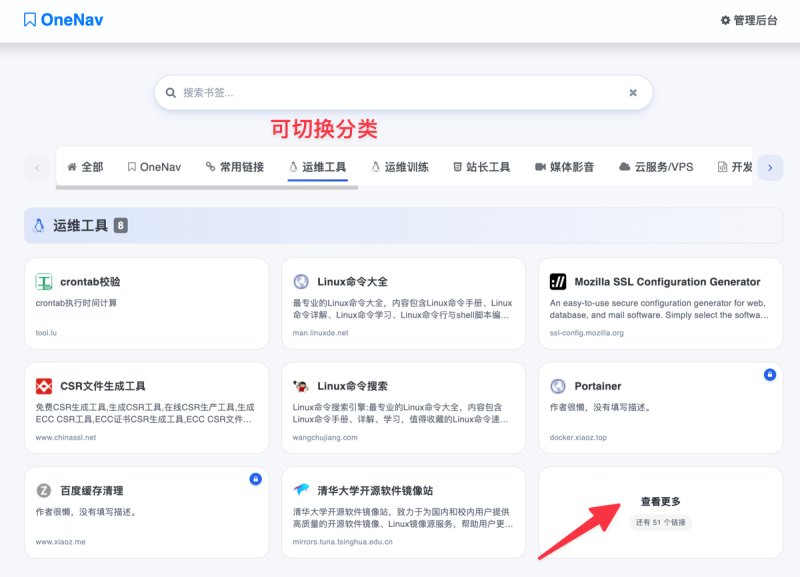
Task: Click the avatar icon of Linux命令搜索
Action: coord(301,386)
